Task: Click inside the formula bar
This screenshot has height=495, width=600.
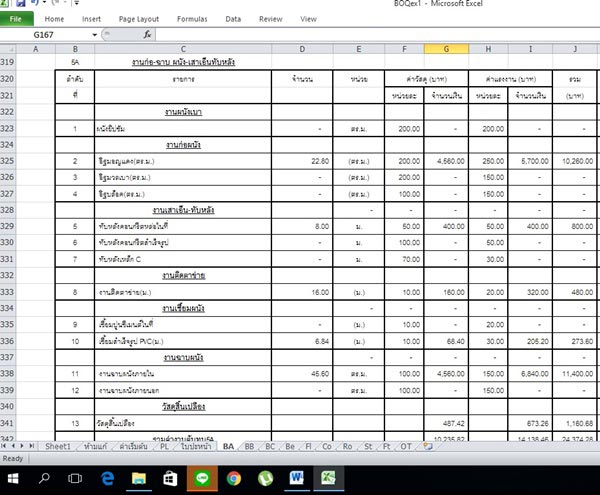Action: point(377,35)
